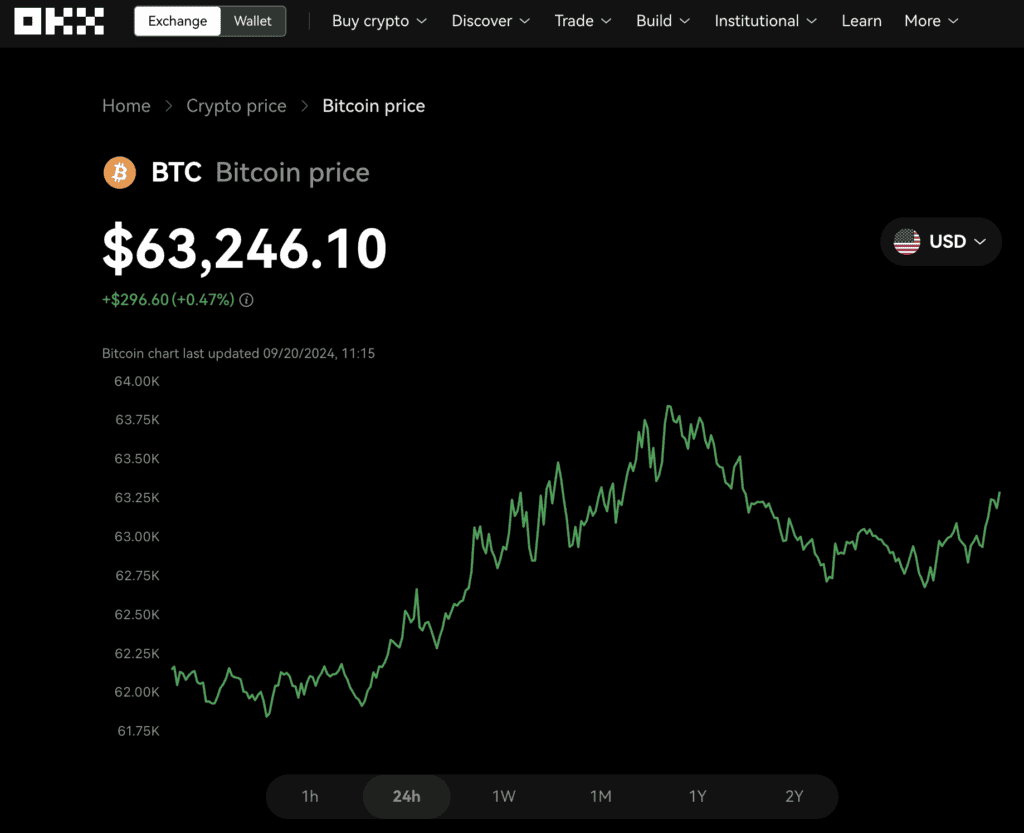Click the info icon beside +0.47%
This screenshot has height=833, width=1024.
(x=246, y=300)
